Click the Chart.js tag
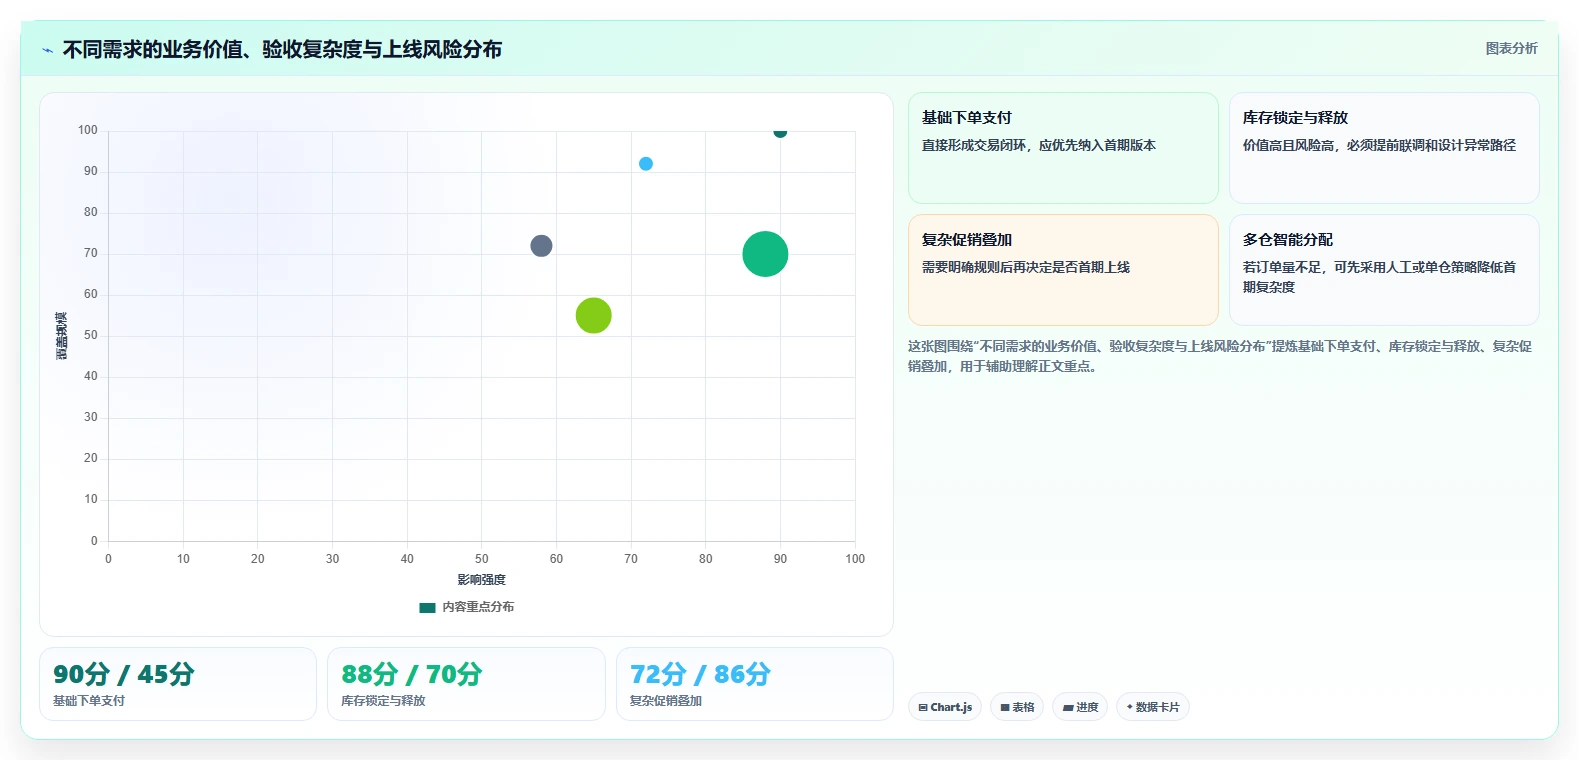 (x=945, y=707)
